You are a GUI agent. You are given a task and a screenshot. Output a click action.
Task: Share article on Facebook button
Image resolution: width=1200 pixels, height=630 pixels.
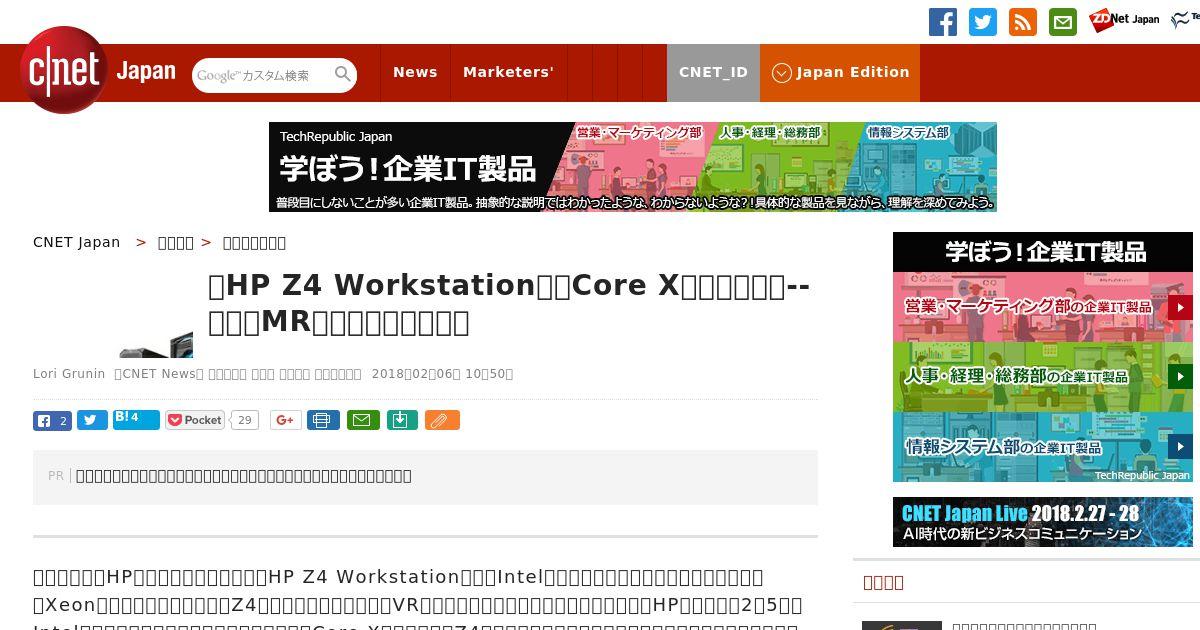pyautogui.click(x=52, y=420)
